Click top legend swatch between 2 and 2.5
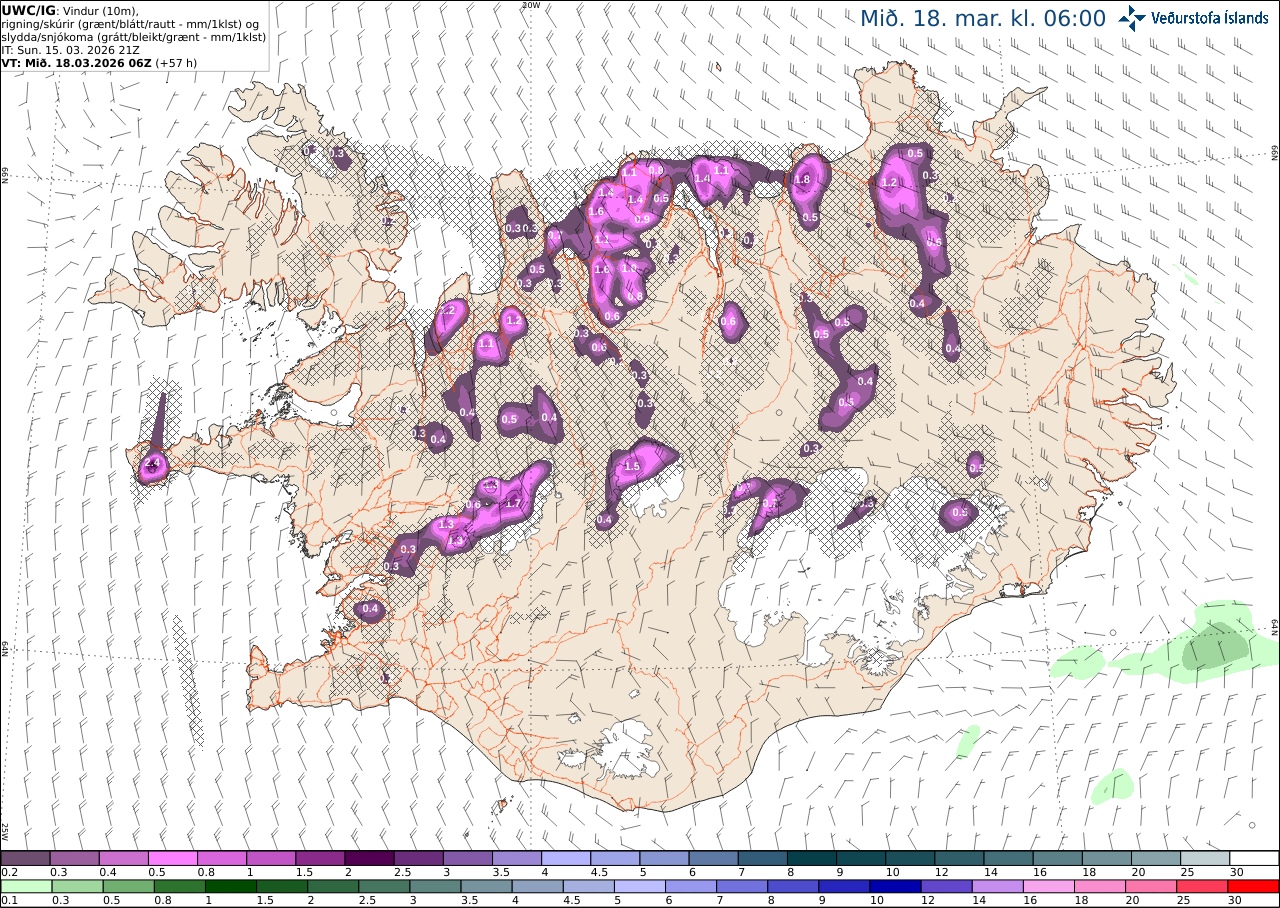Viewport: 1280px width, 908px height. click(369, 858)
